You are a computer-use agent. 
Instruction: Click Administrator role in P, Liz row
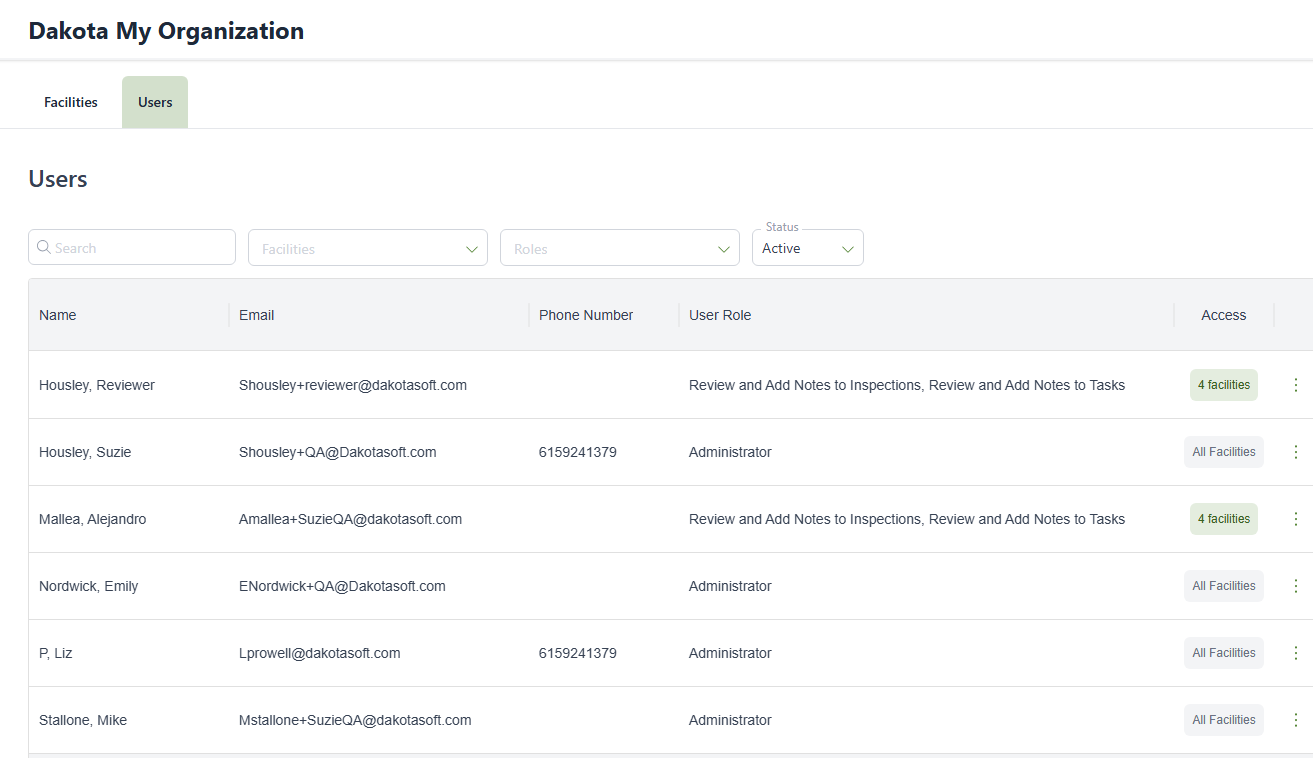coord(730,653)
